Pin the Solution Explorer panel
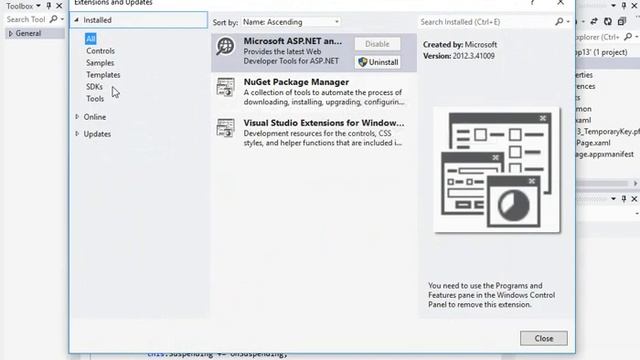This screenshot has width=640, height=360. (x=624, y=5)
